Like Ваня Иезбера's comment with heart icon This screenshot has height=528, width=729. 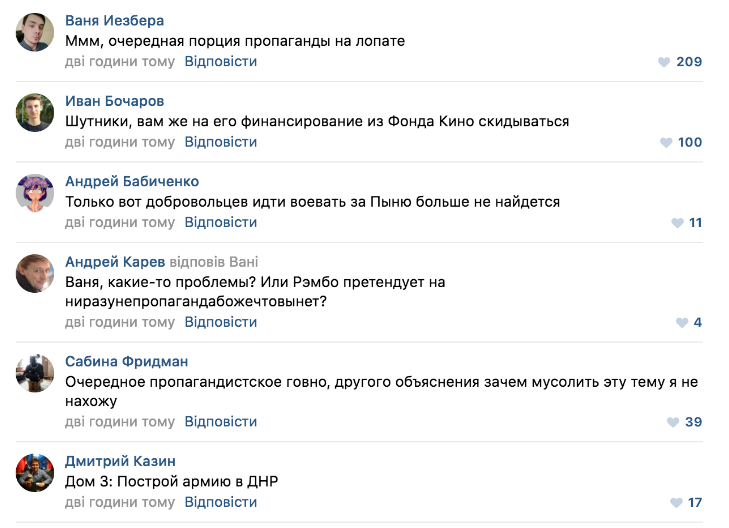pos(663,62)
